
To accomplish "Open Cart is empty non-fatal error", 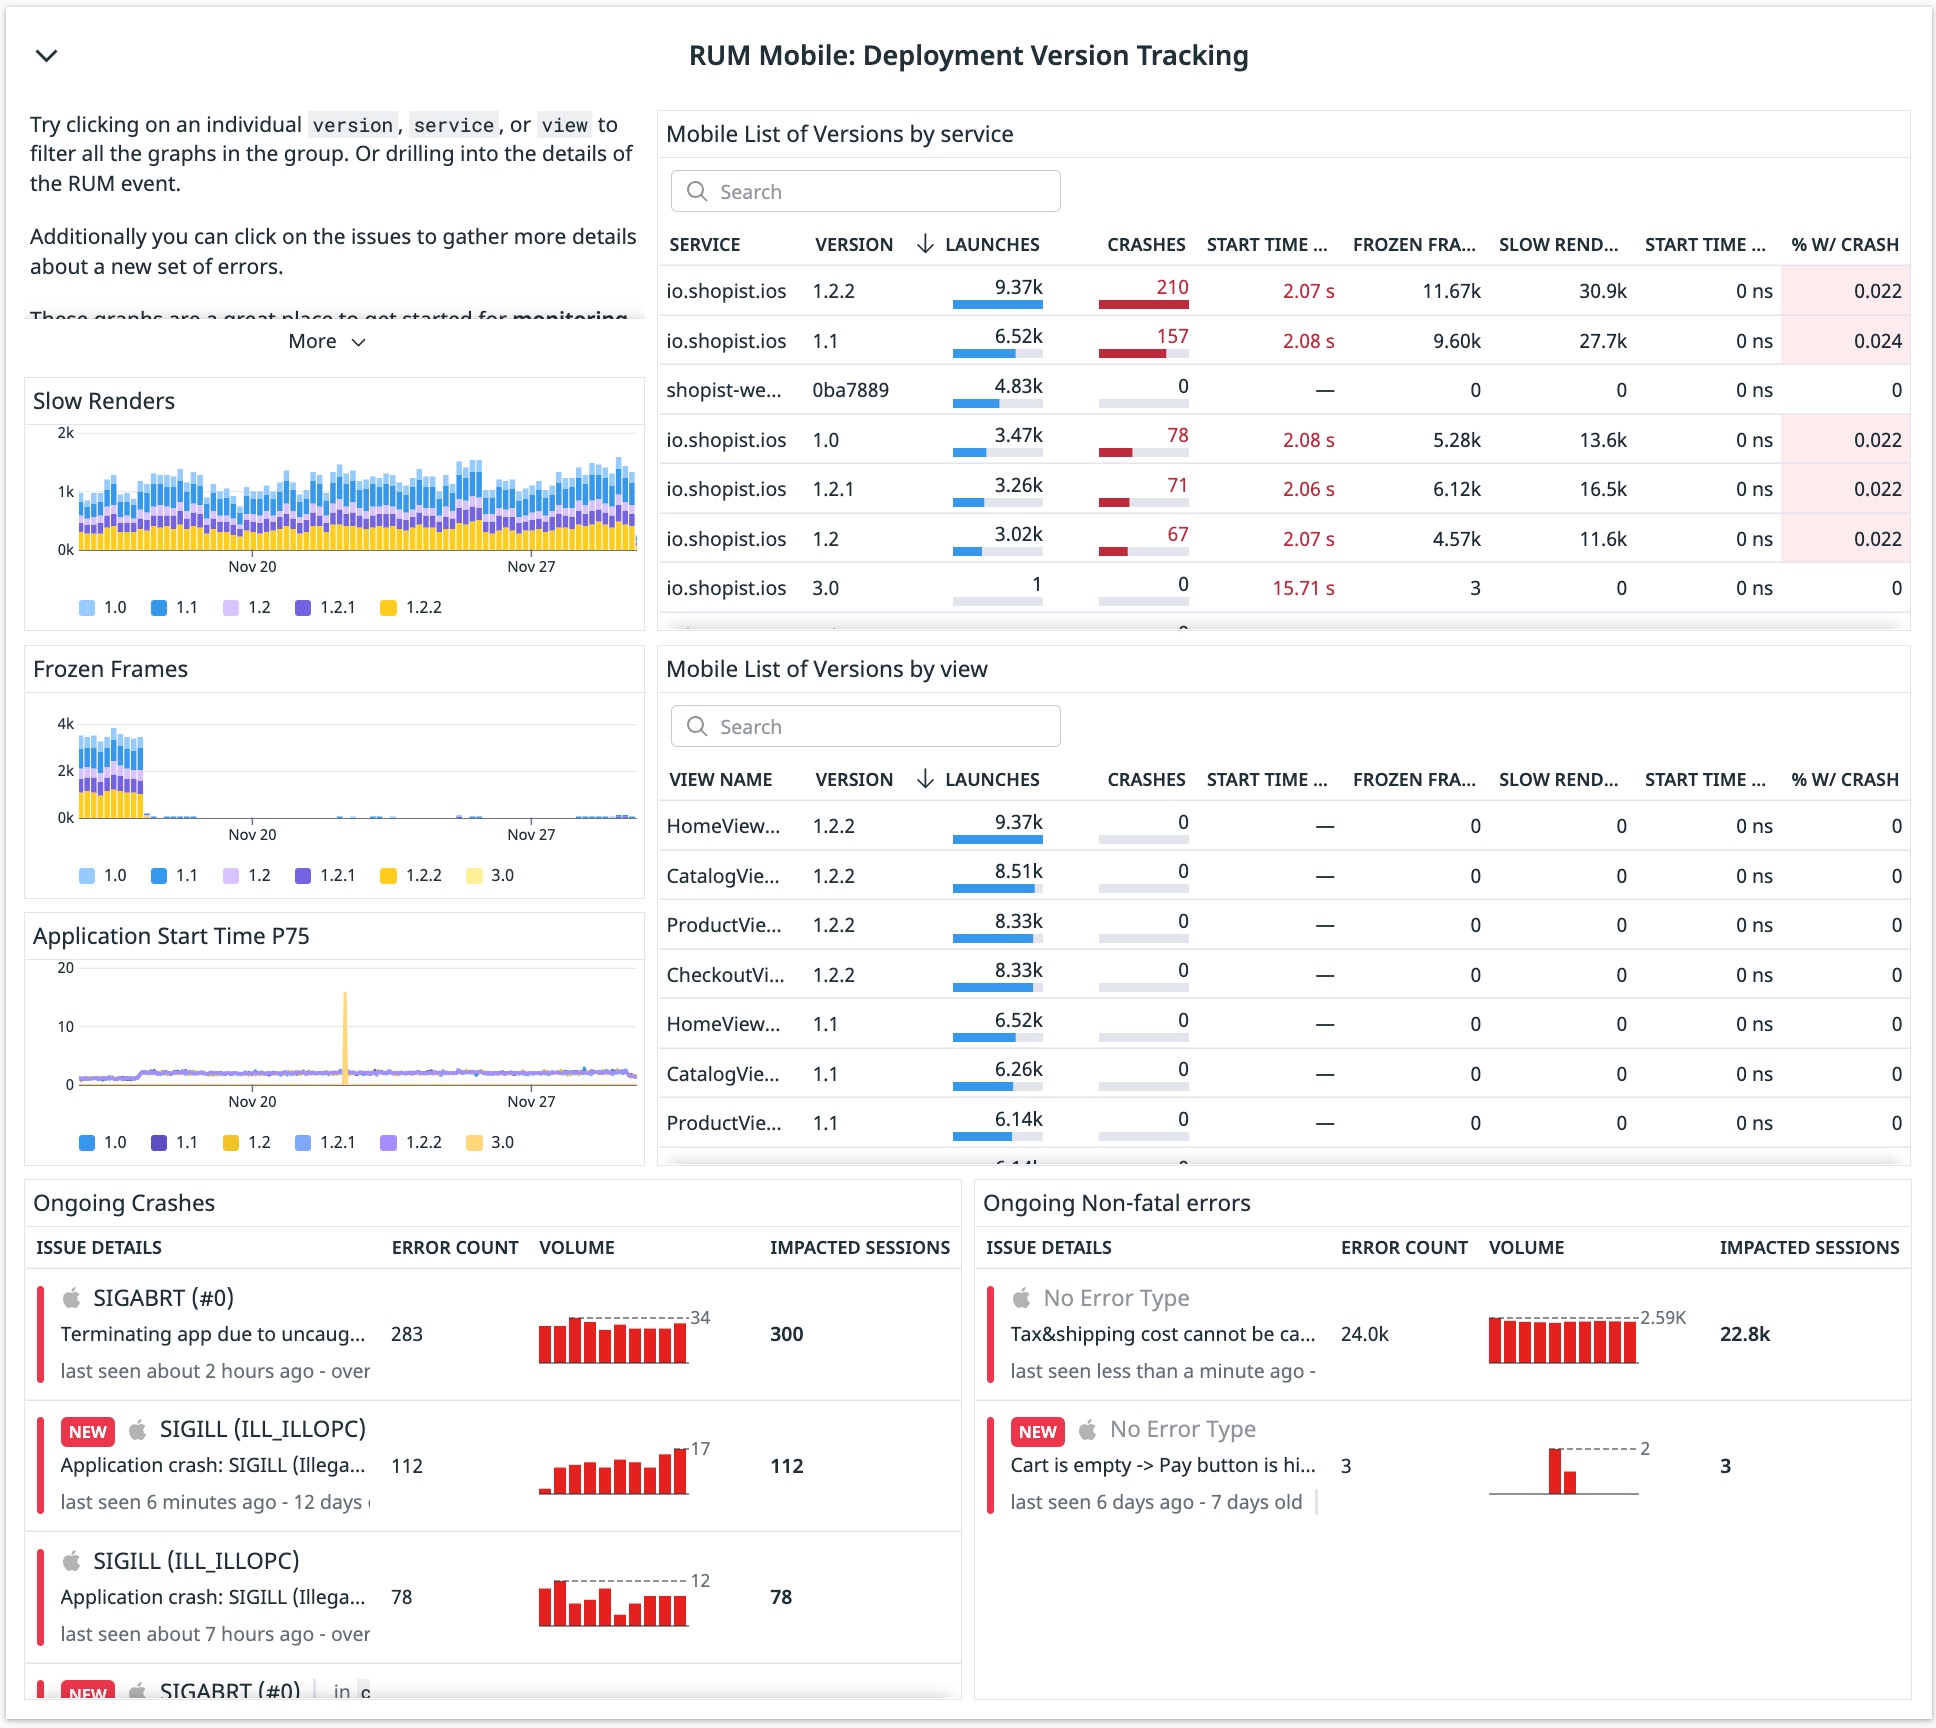I will tap(1442, 1465).
